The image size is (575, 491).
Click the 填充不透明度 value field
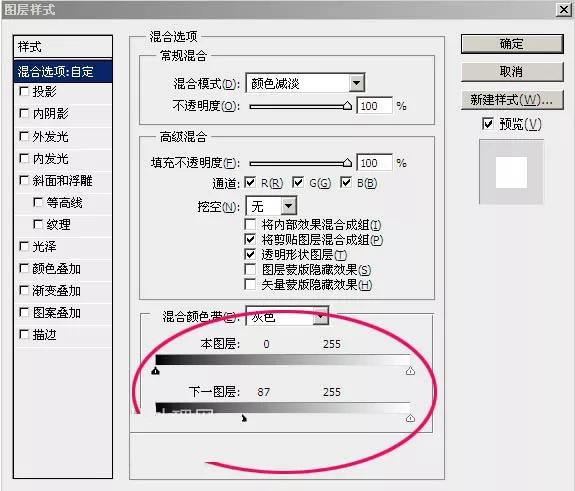[x=374, y=163]
